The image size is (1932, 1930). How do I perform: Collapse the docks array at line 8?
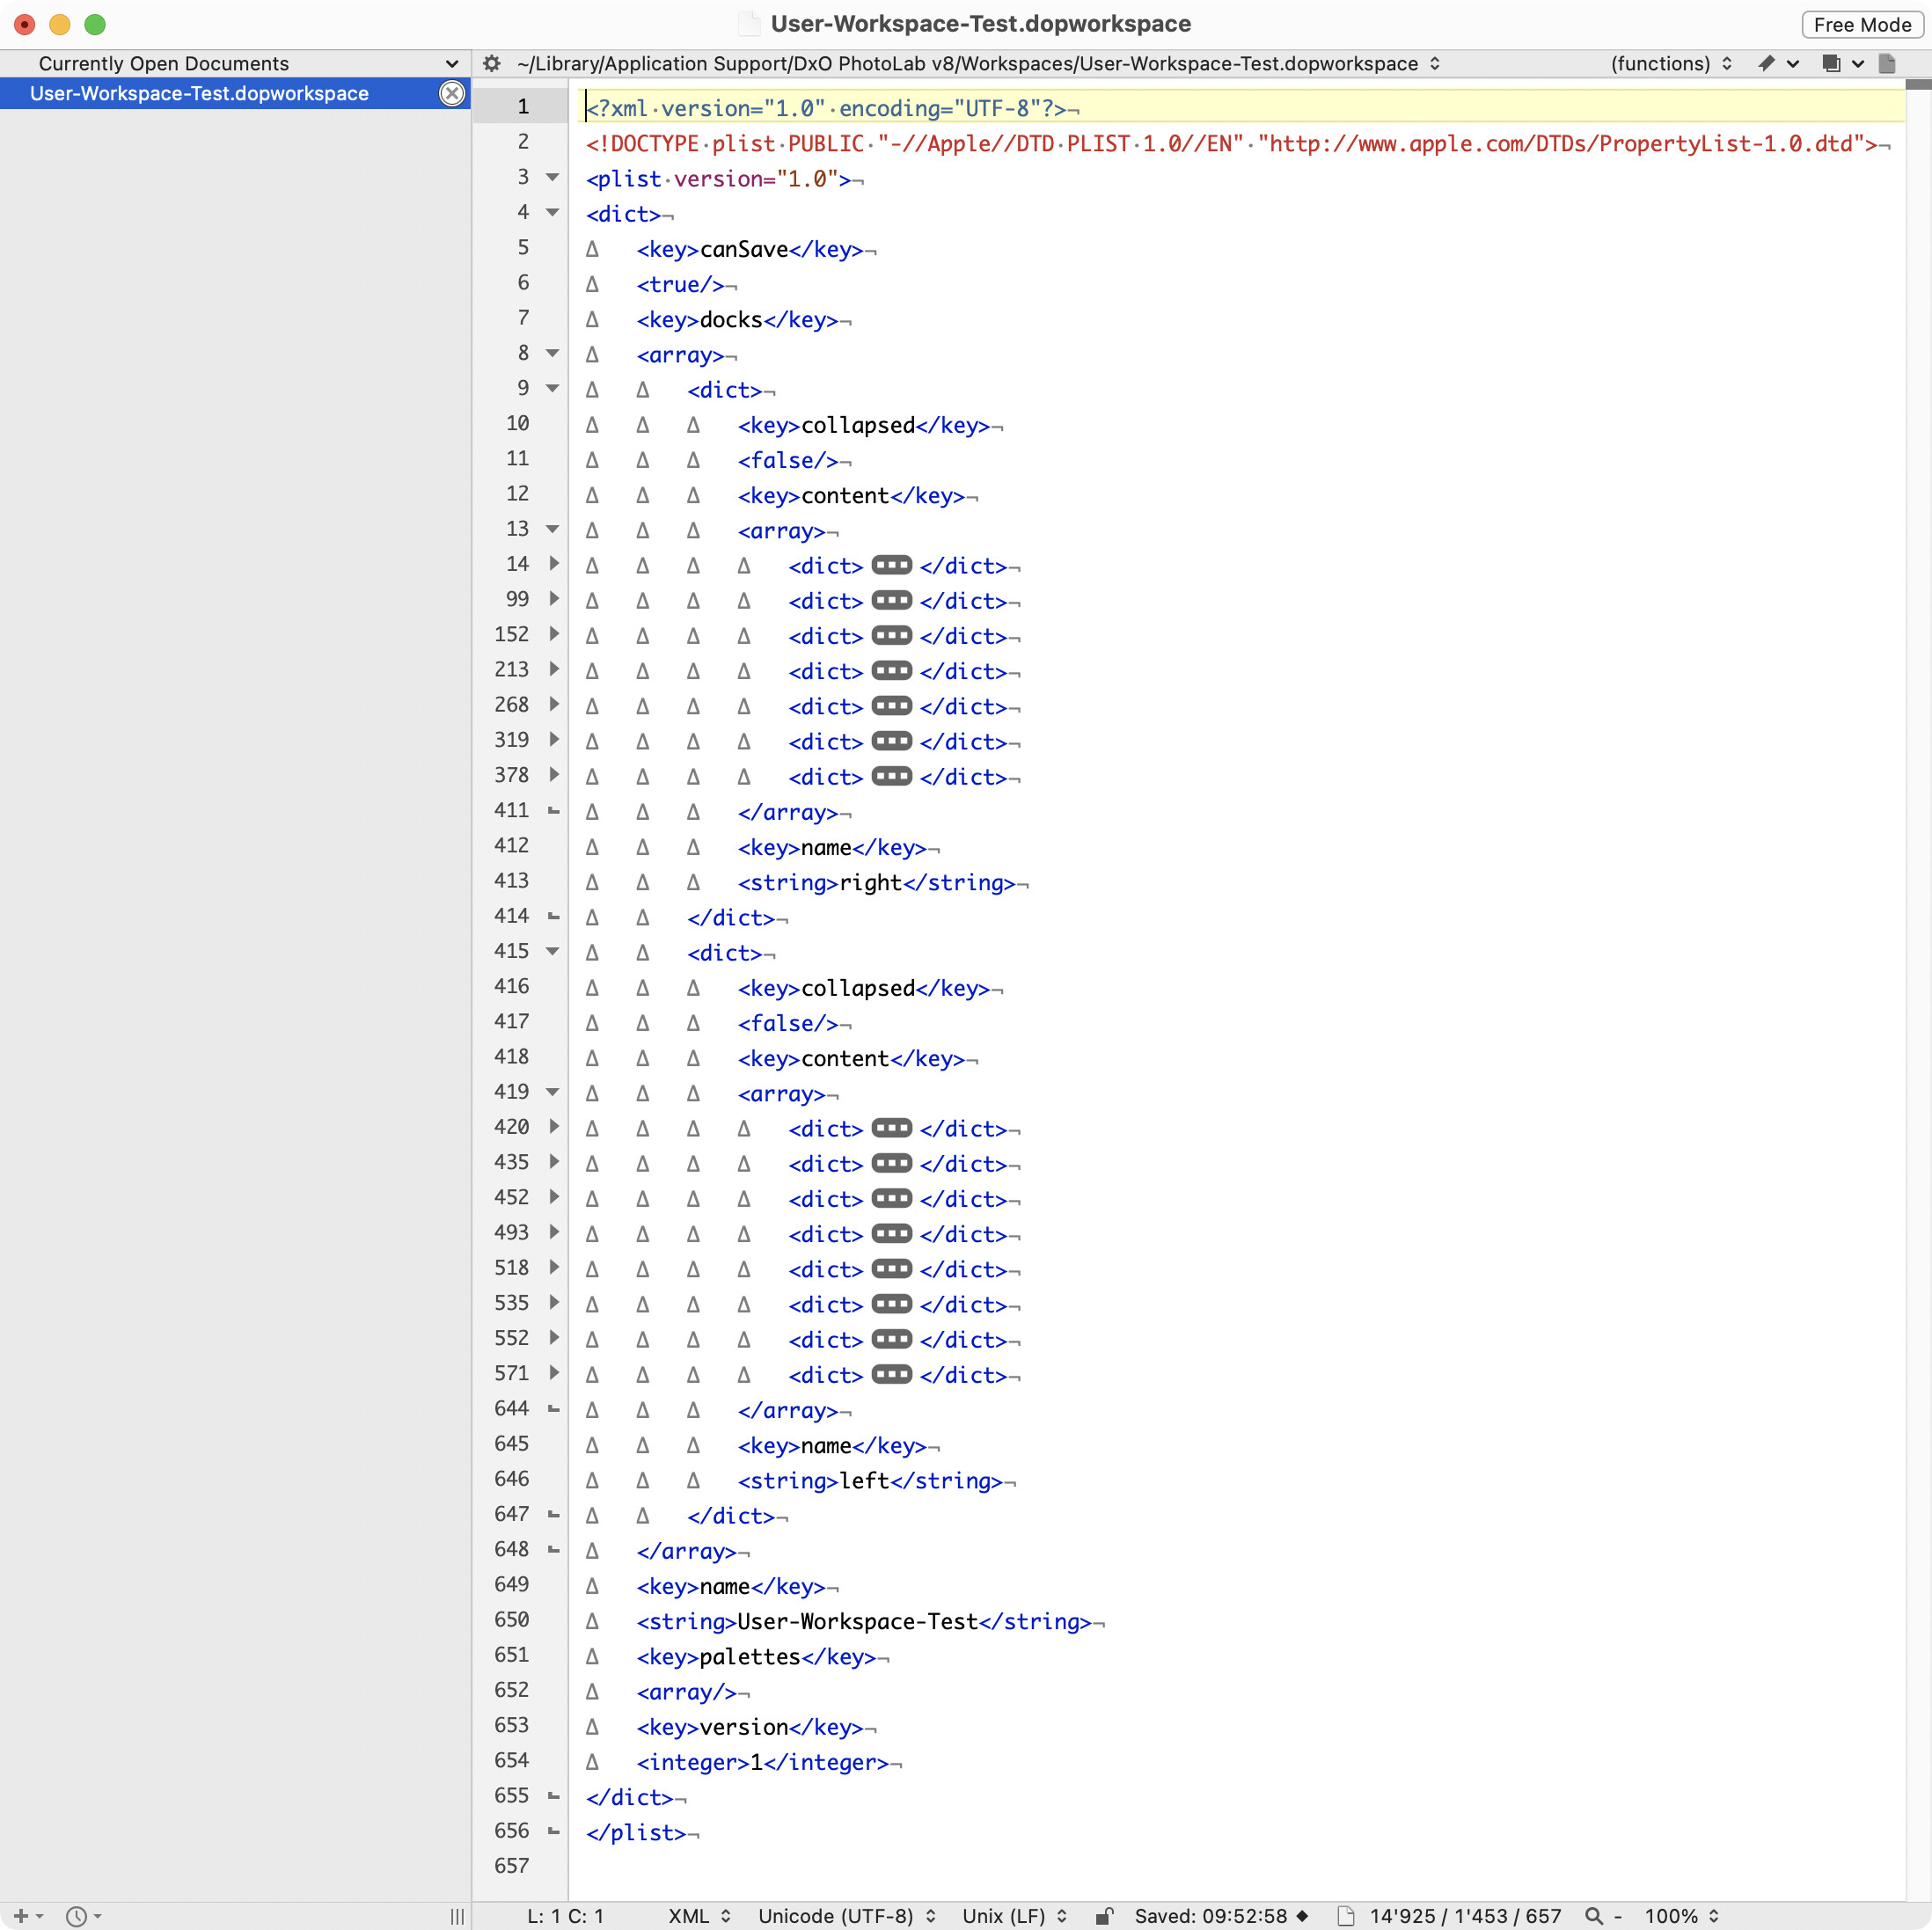click(x=552, y=353)
